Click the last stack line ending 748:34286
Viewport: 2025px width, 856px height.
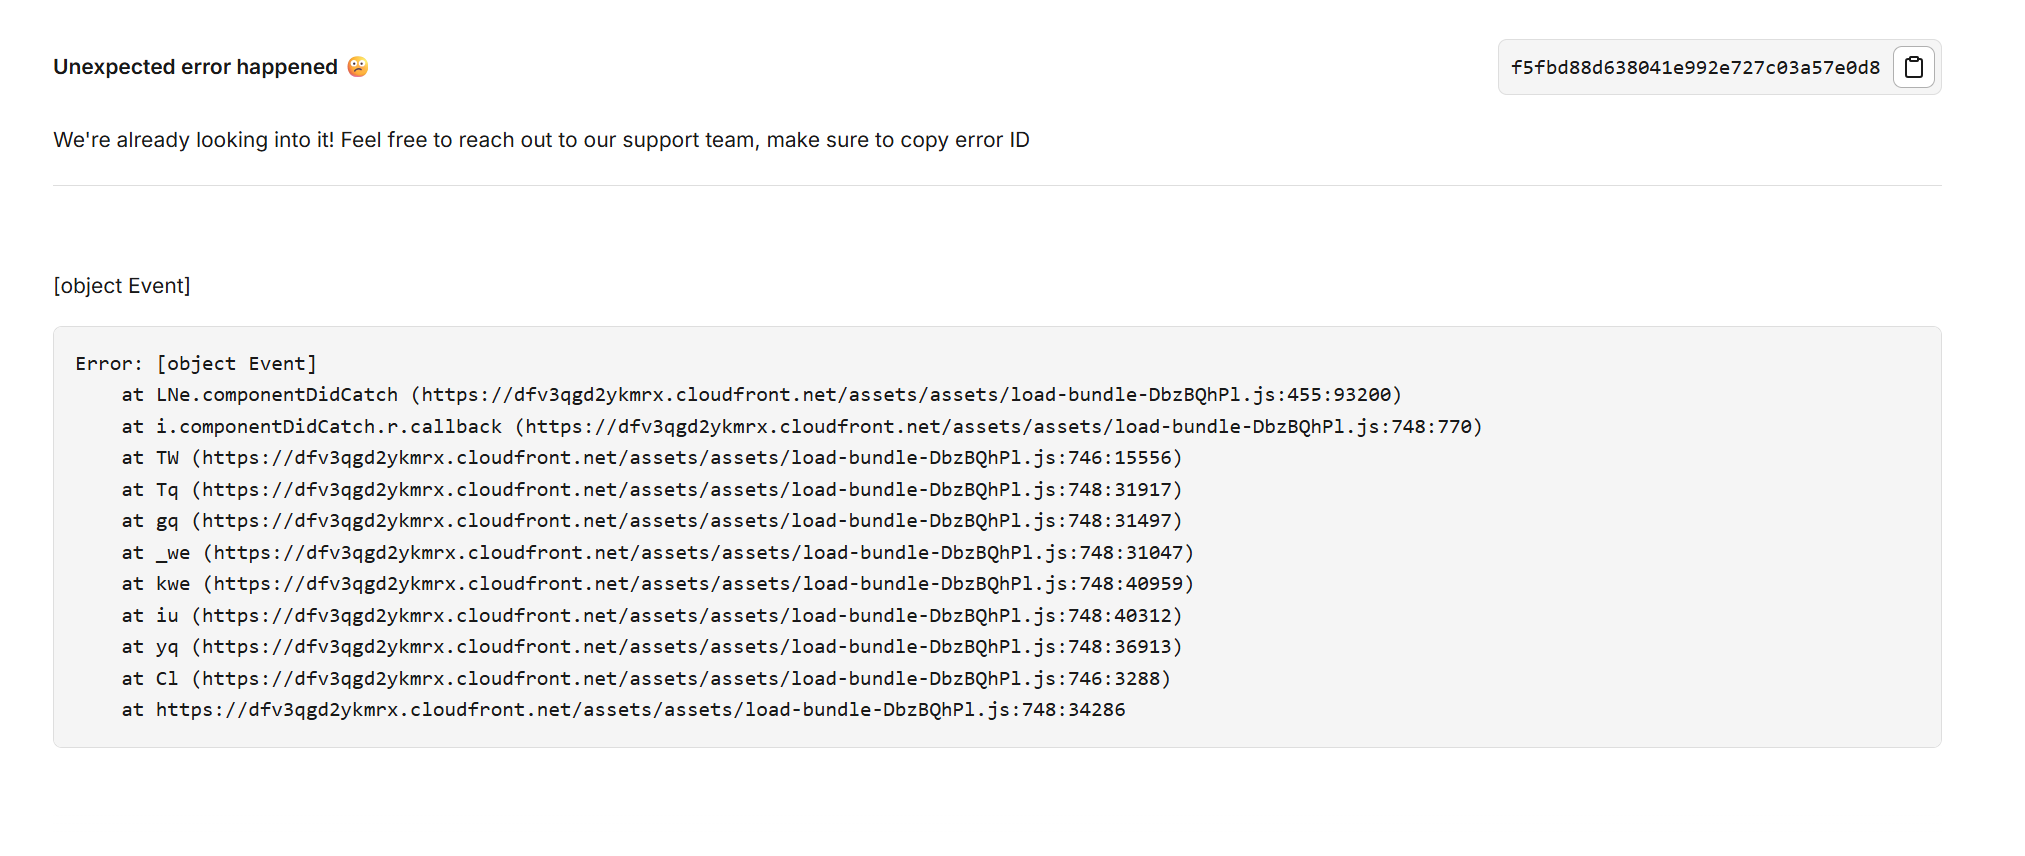tap(624, 710)
